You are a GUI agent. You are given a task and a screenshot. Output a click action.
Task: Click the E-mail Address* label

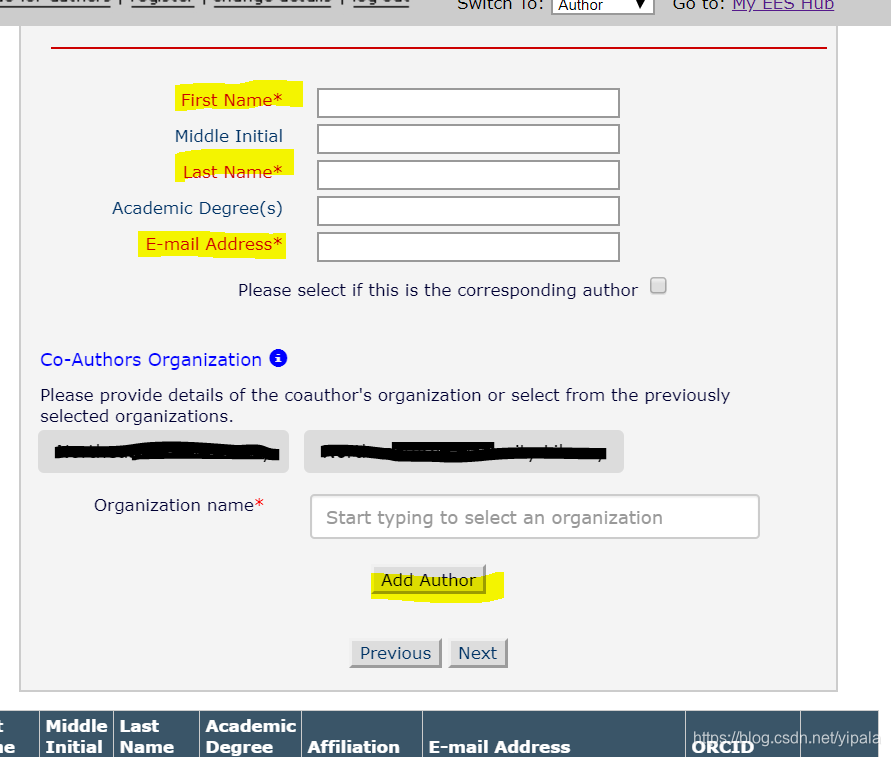pos(214,244)
